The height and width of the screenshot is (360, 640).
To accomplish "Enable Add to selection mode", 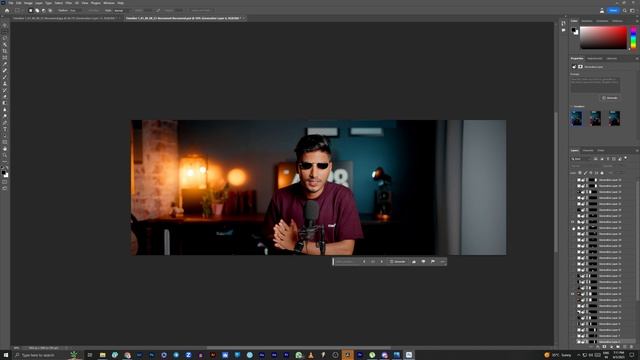I will 37,10.
